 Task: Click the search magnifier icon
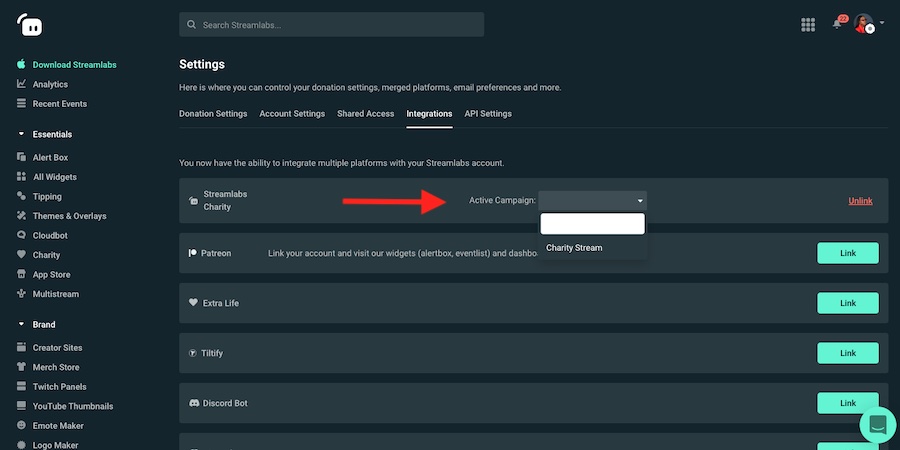point(192,25)
